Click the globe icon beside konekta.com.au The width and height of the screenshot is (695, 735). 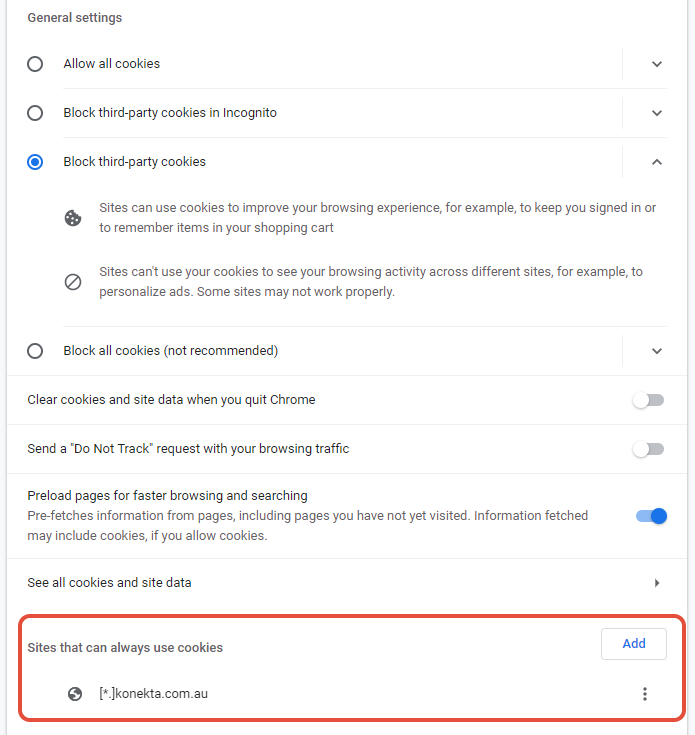point(75,694)
